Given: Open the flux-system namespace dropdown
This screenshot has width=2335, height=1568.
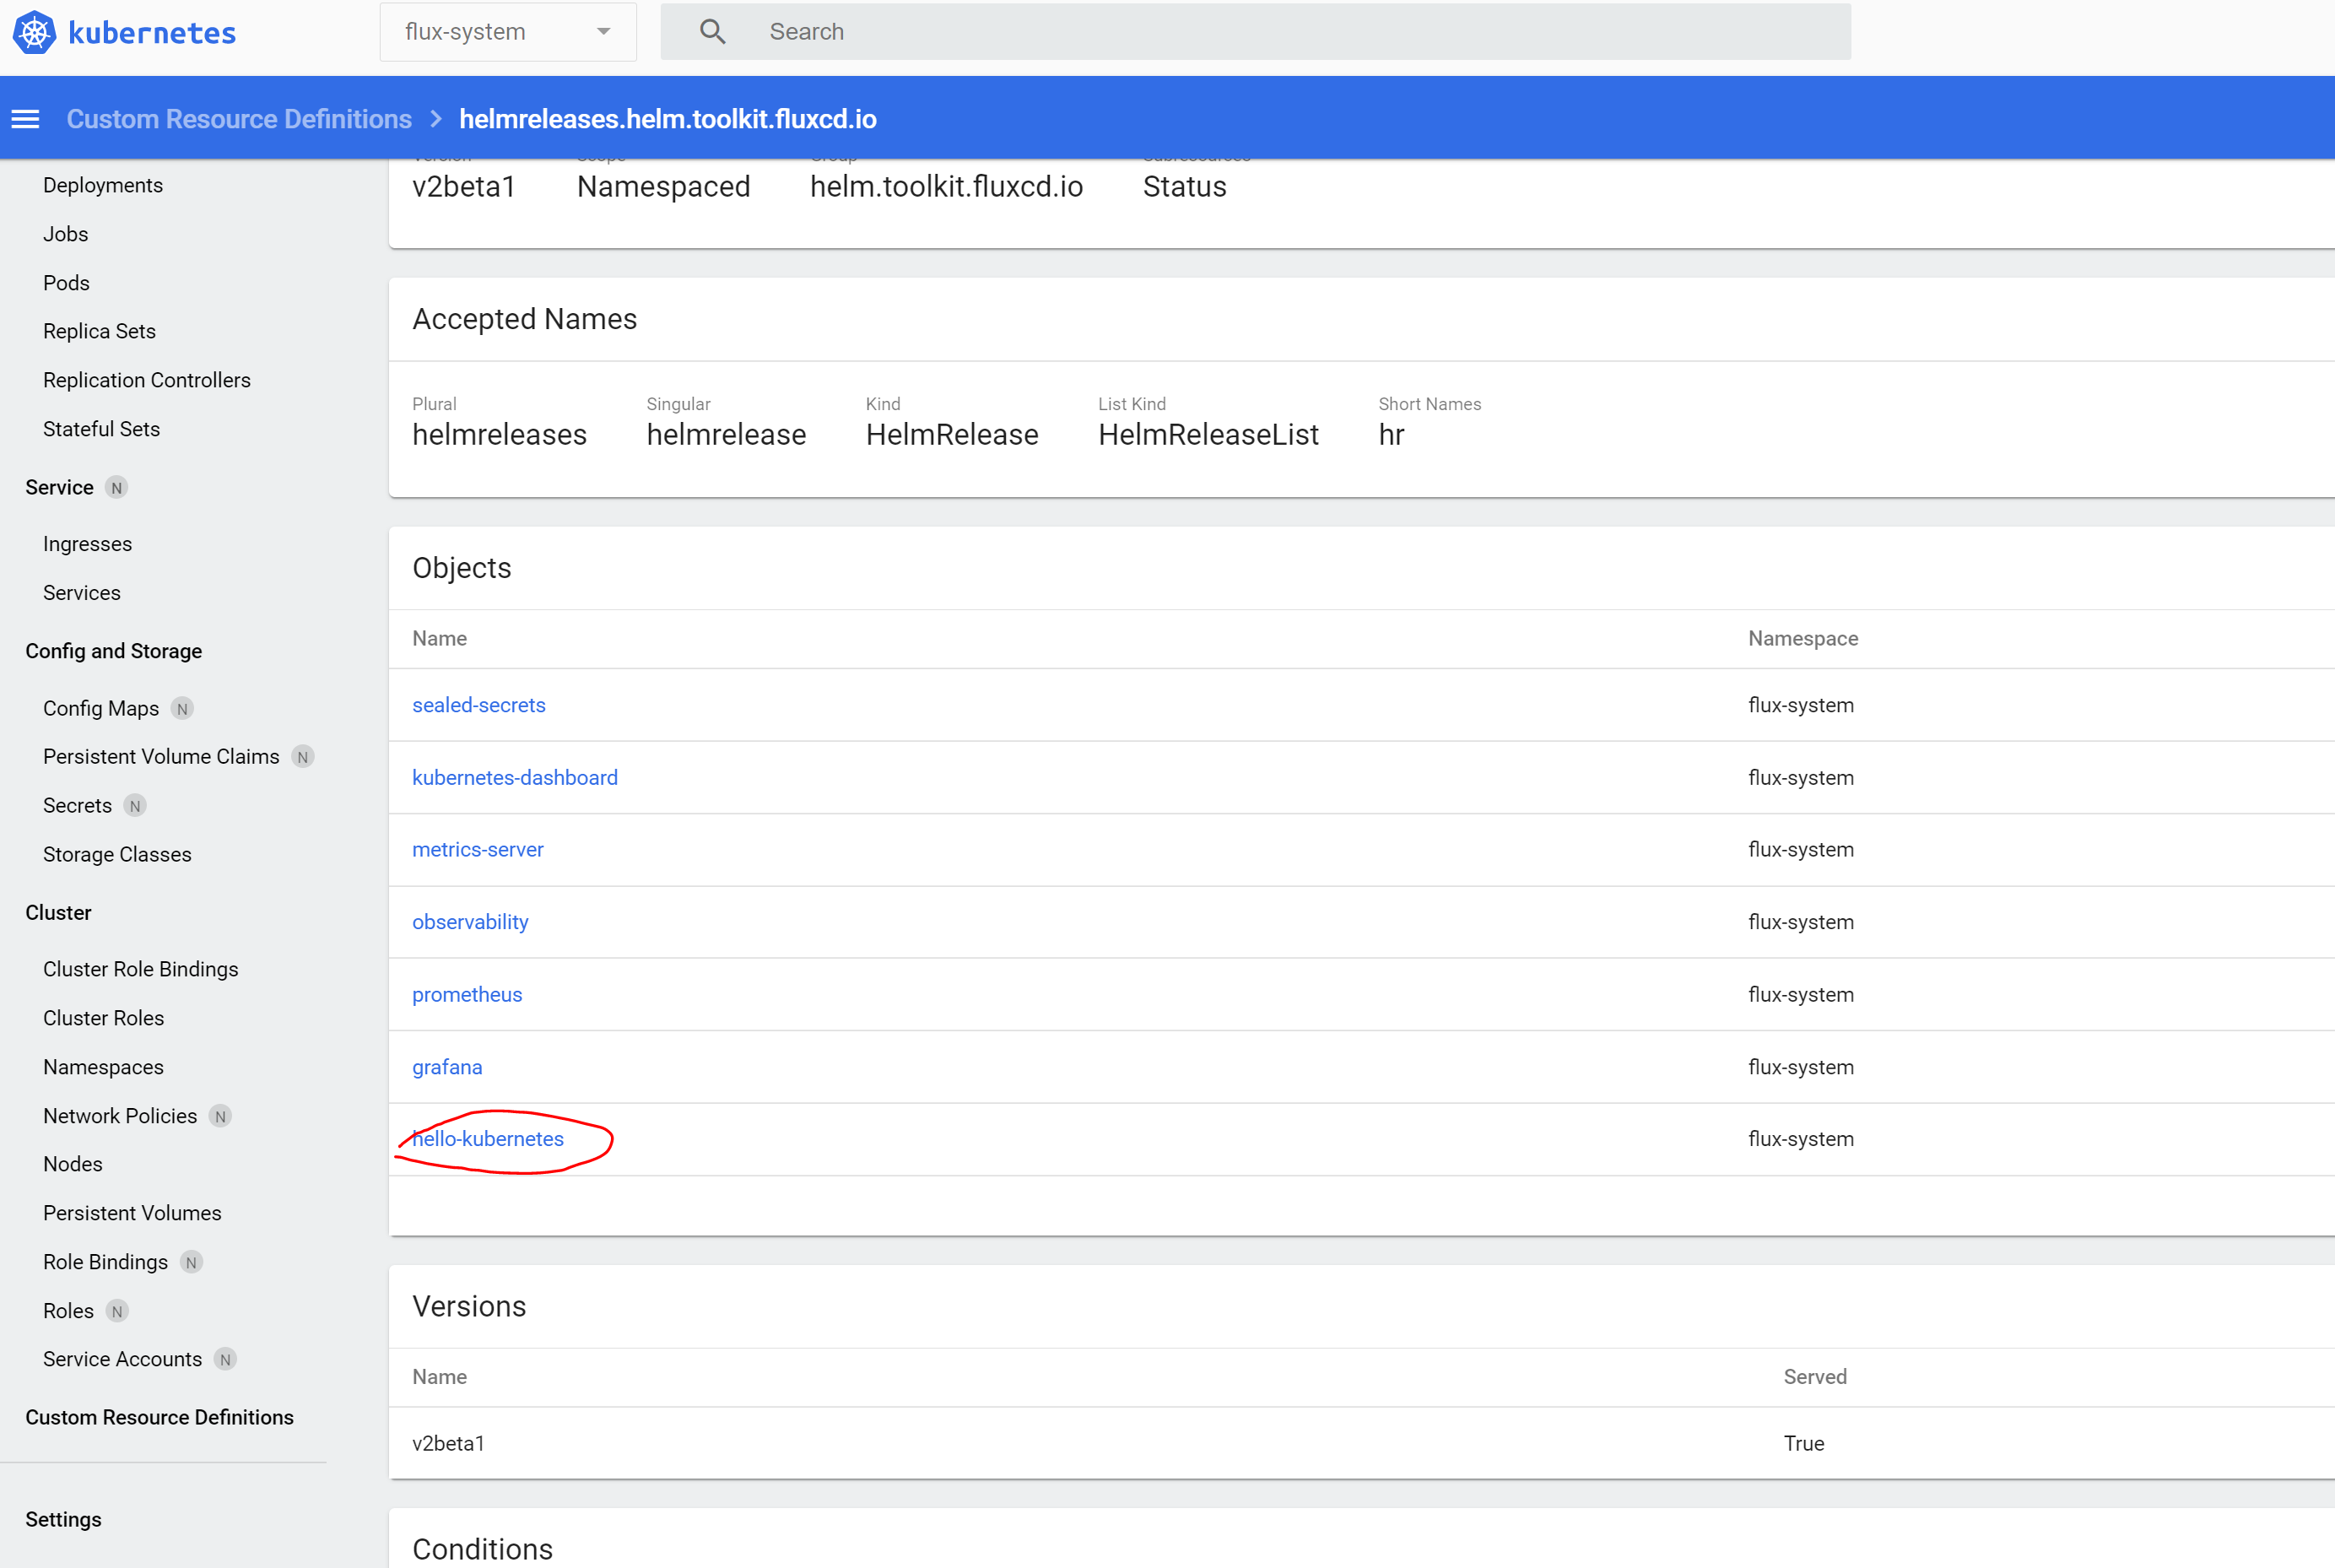Looking at the screenshot, I should (508, 32).
